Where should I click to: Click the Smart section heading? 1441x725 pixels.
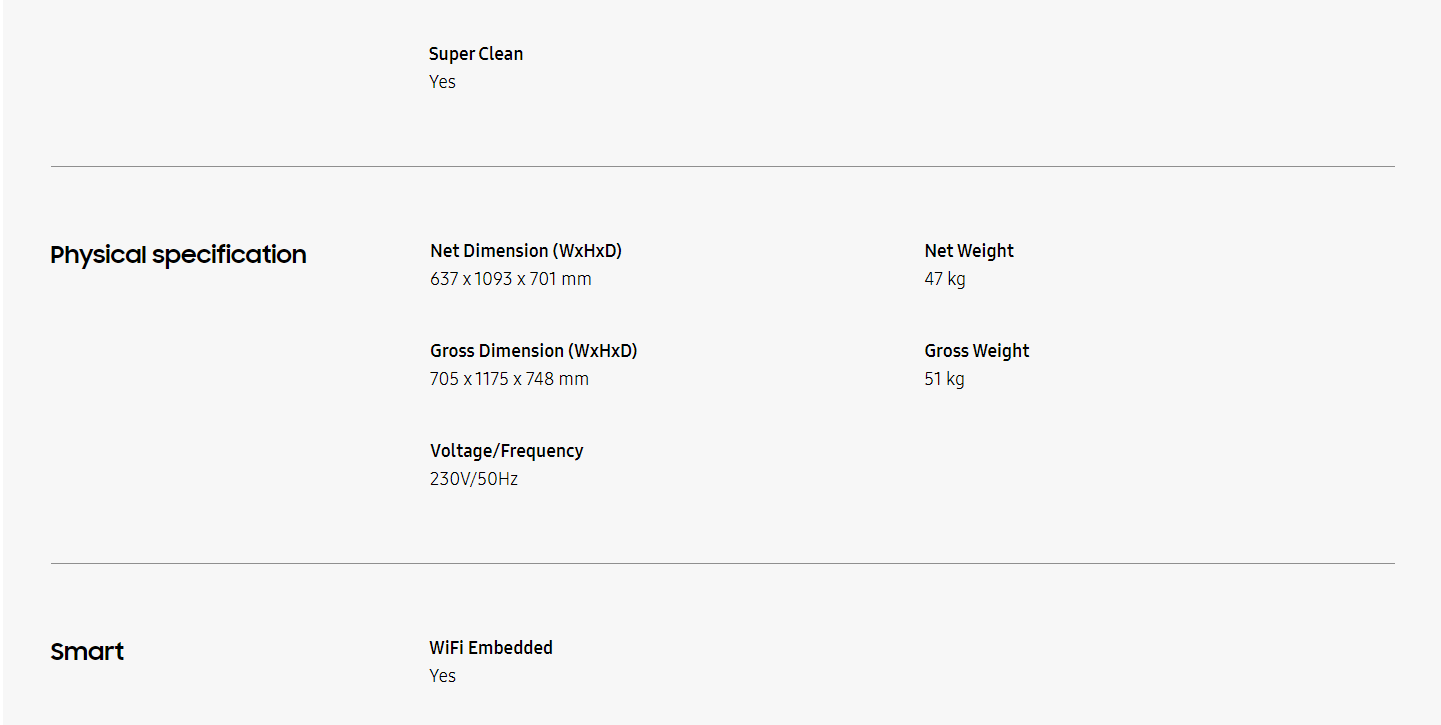pos(87,652)
